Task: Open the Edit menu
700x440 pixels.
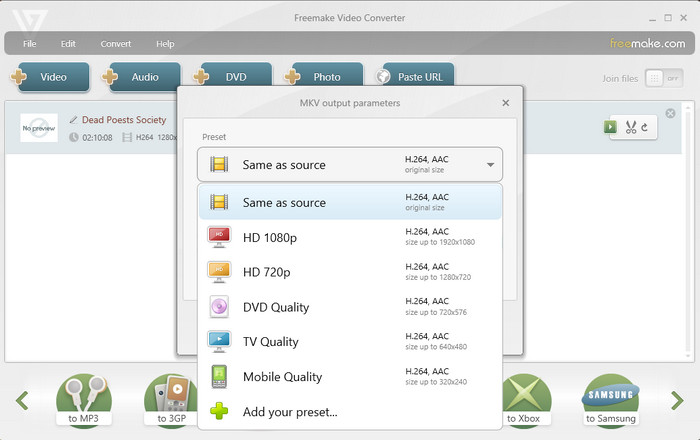Action: (x=68, y=44)
